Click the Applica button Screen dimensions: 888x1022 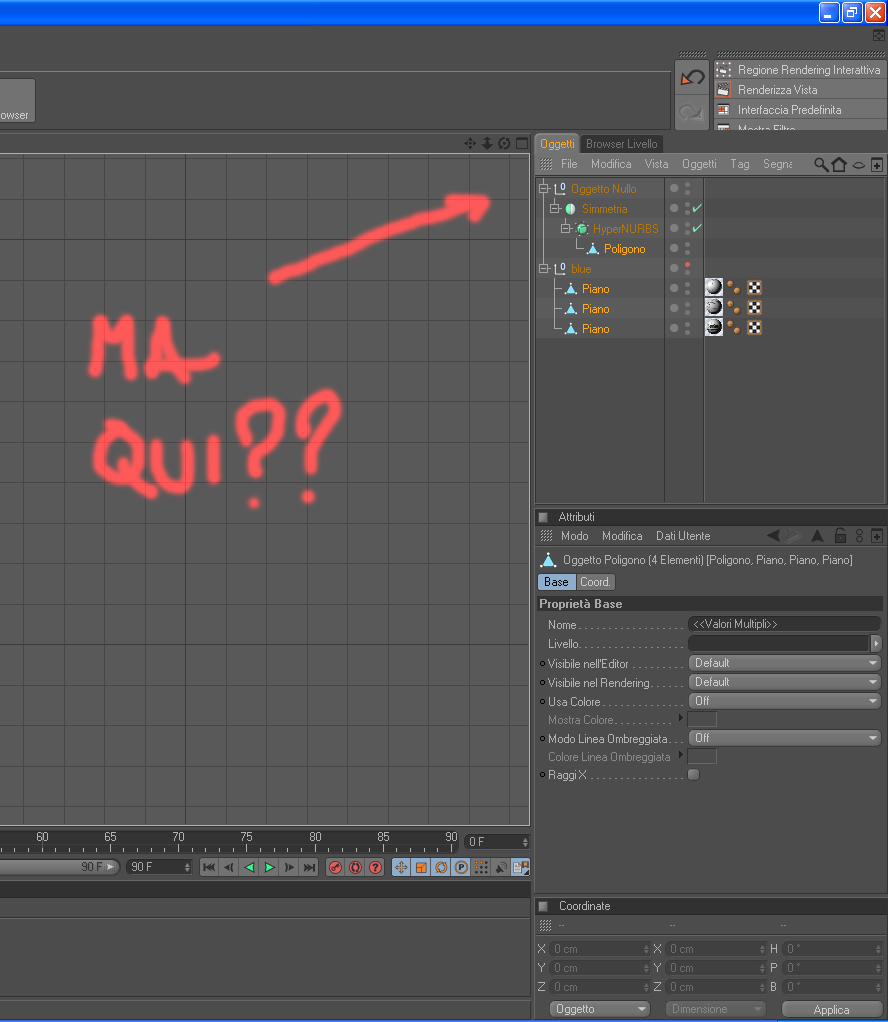(x=831, y=1010)
